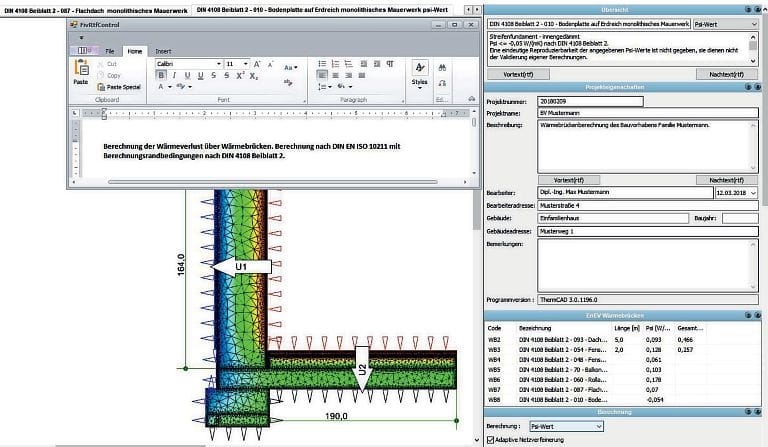Open the Calibri font name dropdown
768x447 pixels.
coord(216,63)
